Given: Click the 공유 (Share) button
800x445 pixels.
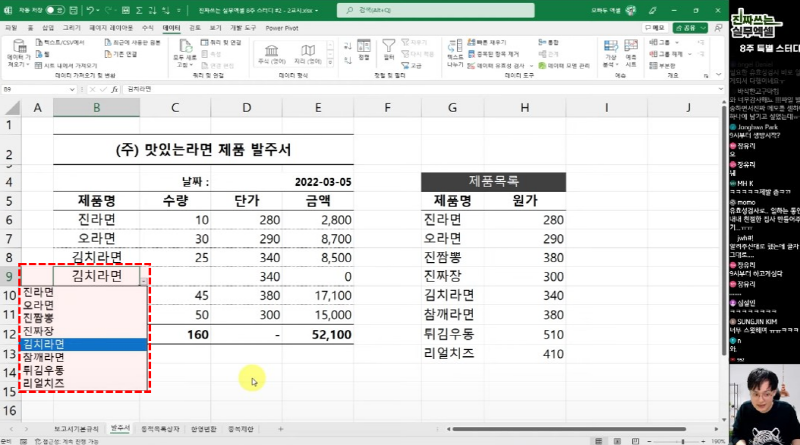Looking at the screenshot, I should (x=689, y=28).
